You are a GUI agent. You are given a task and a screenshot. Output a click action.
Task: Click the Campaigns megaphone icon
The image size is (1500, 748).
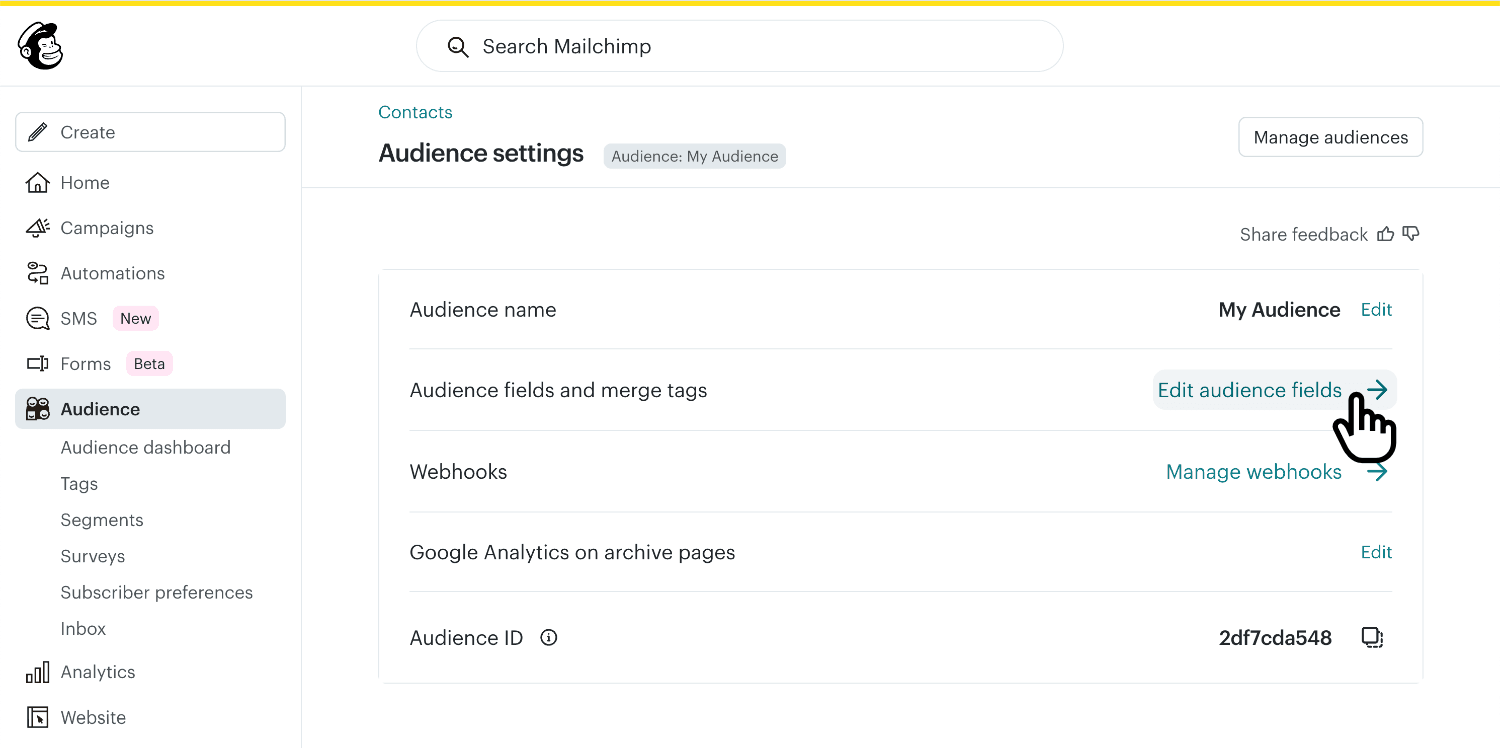(x=38, y=228)
